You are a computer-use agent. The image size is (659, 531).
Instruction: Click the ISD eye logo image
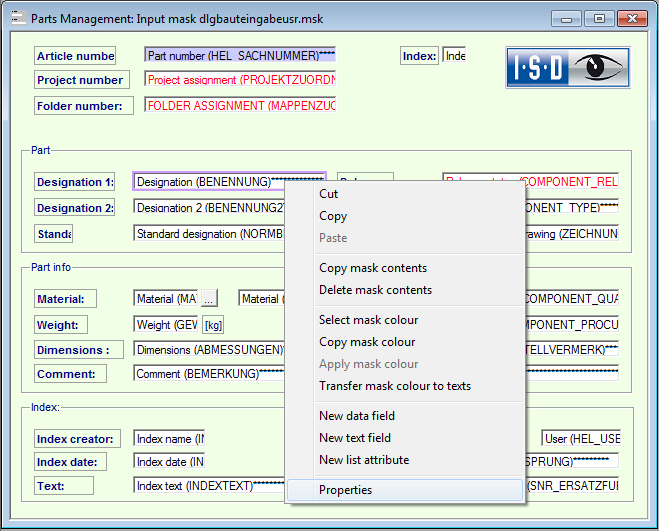567,69
